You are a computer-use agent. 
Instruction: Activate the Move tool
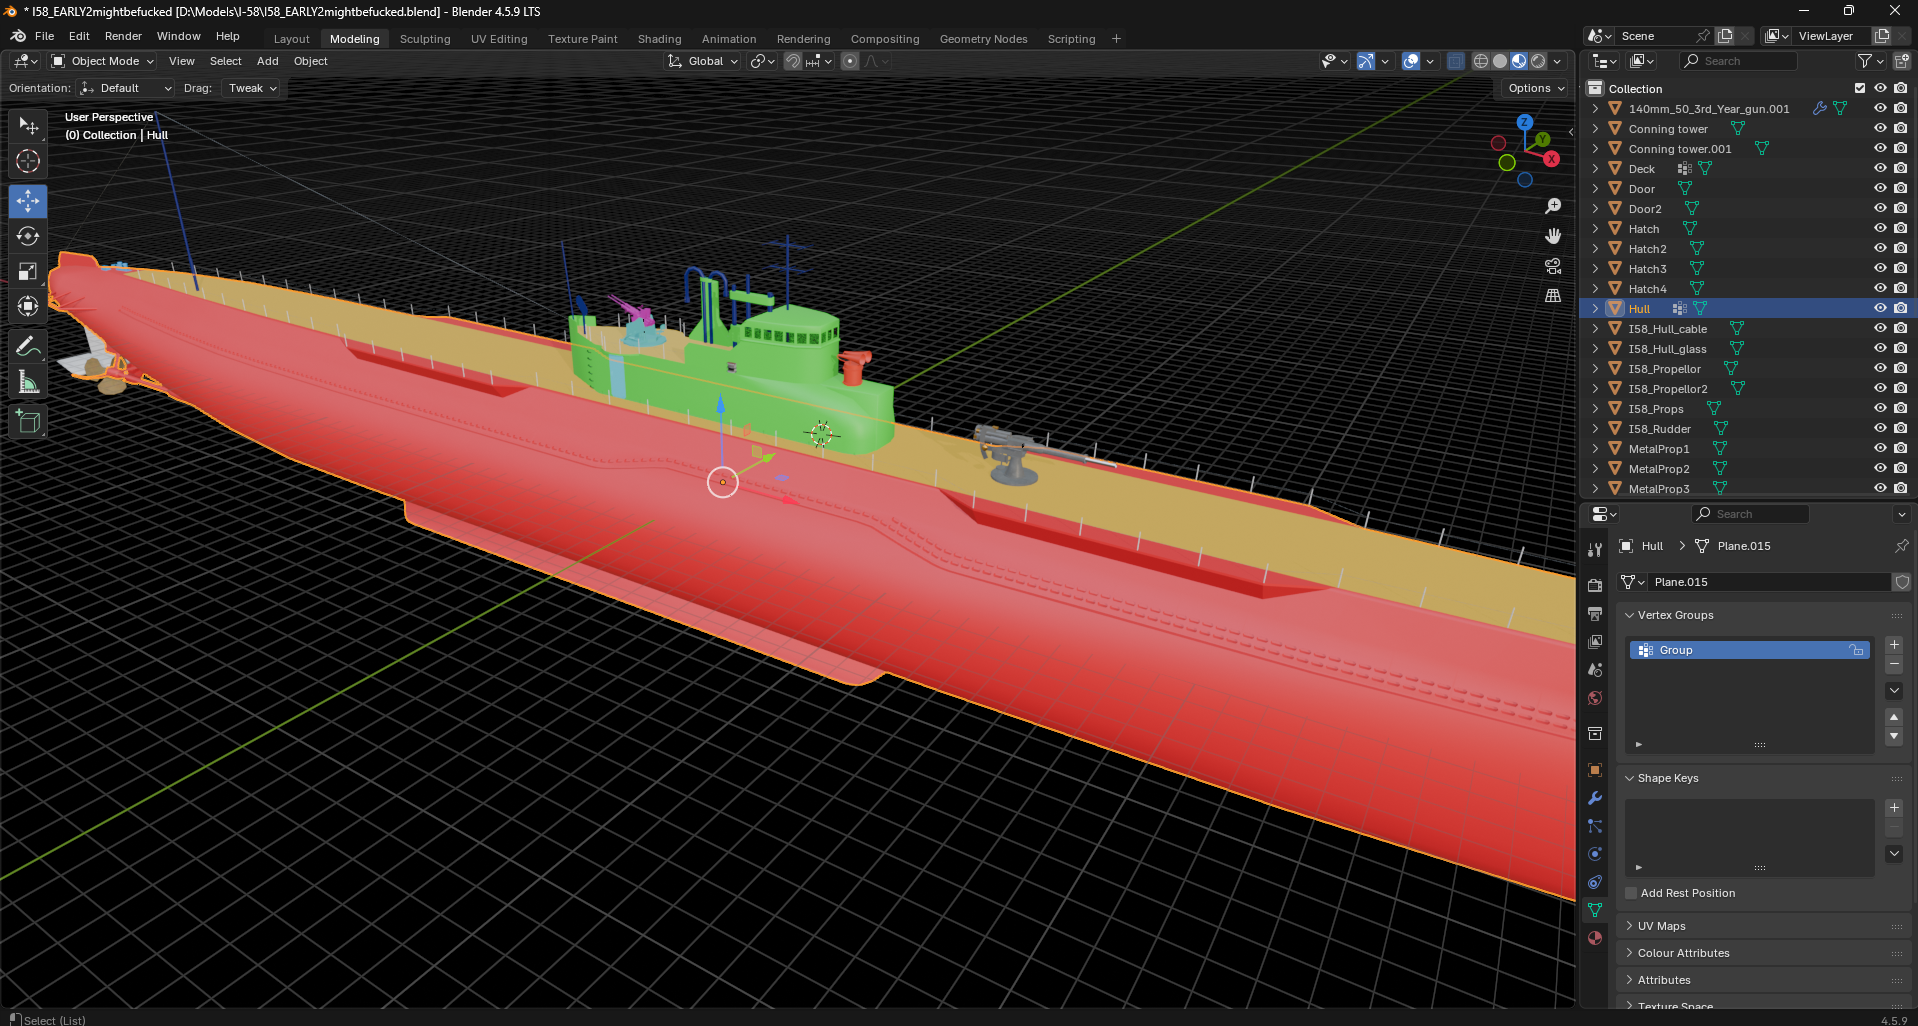(28, 201)
